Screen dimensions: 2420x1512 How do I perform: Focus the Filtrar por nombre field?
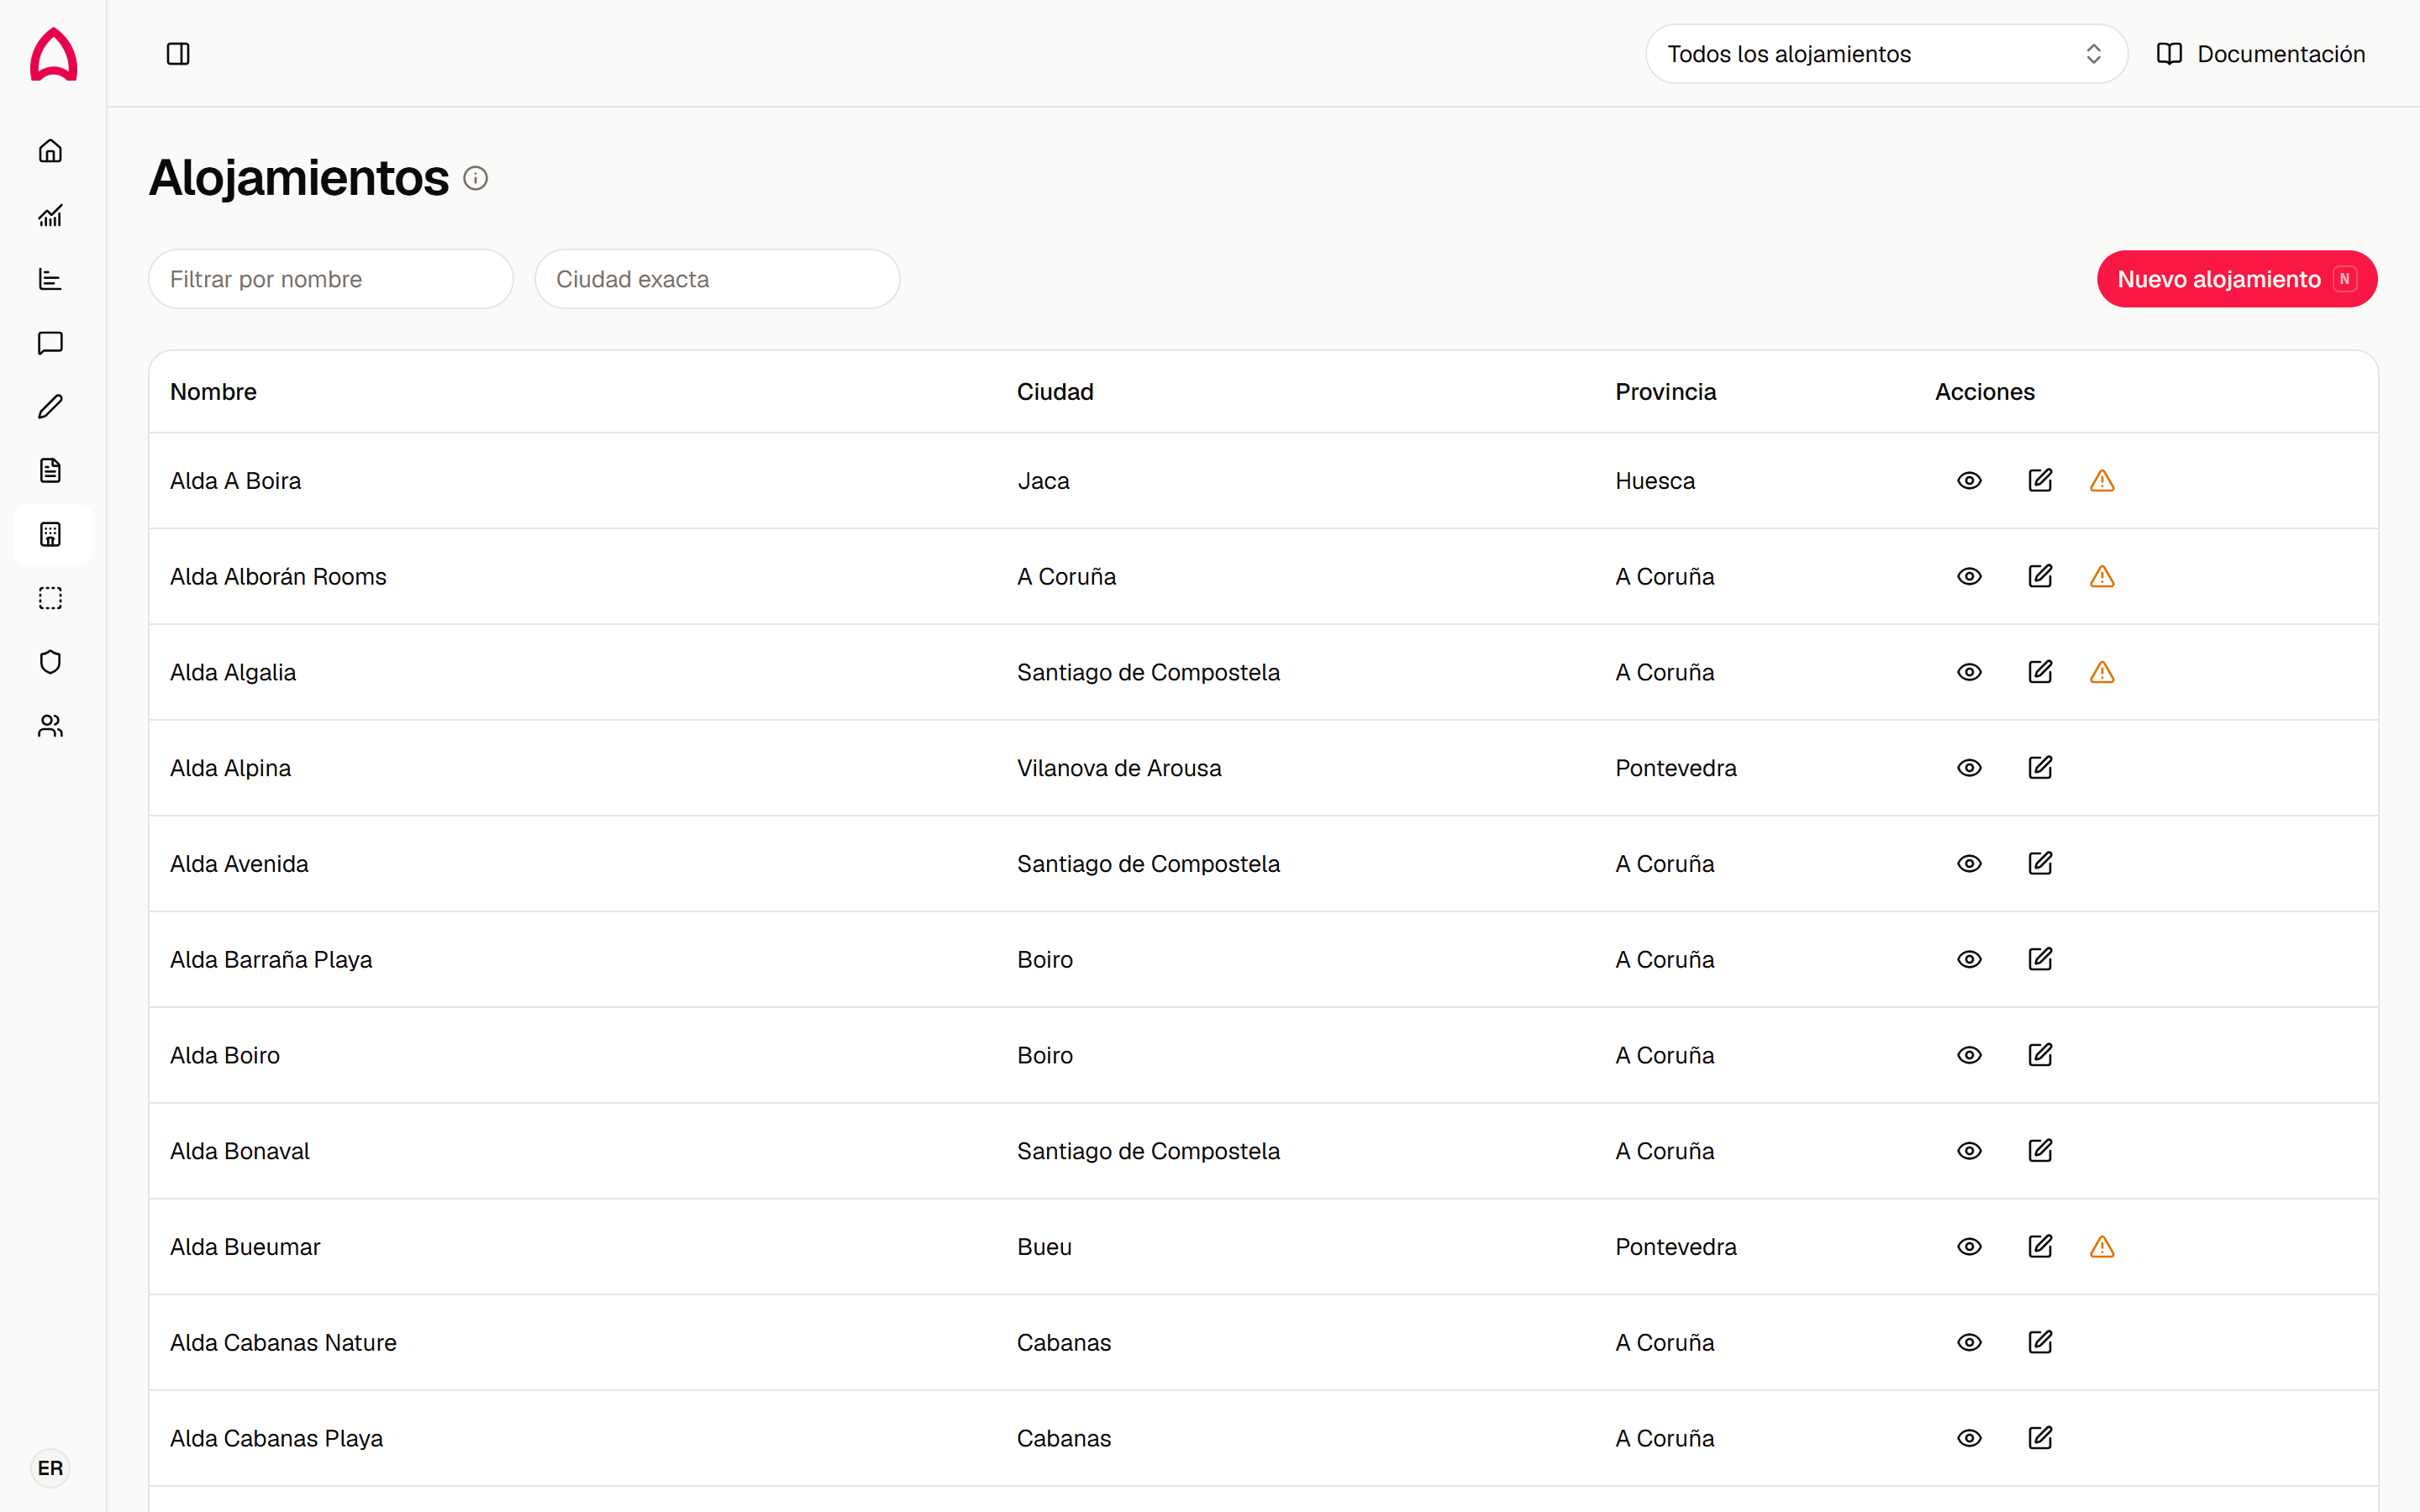point(331,279)
